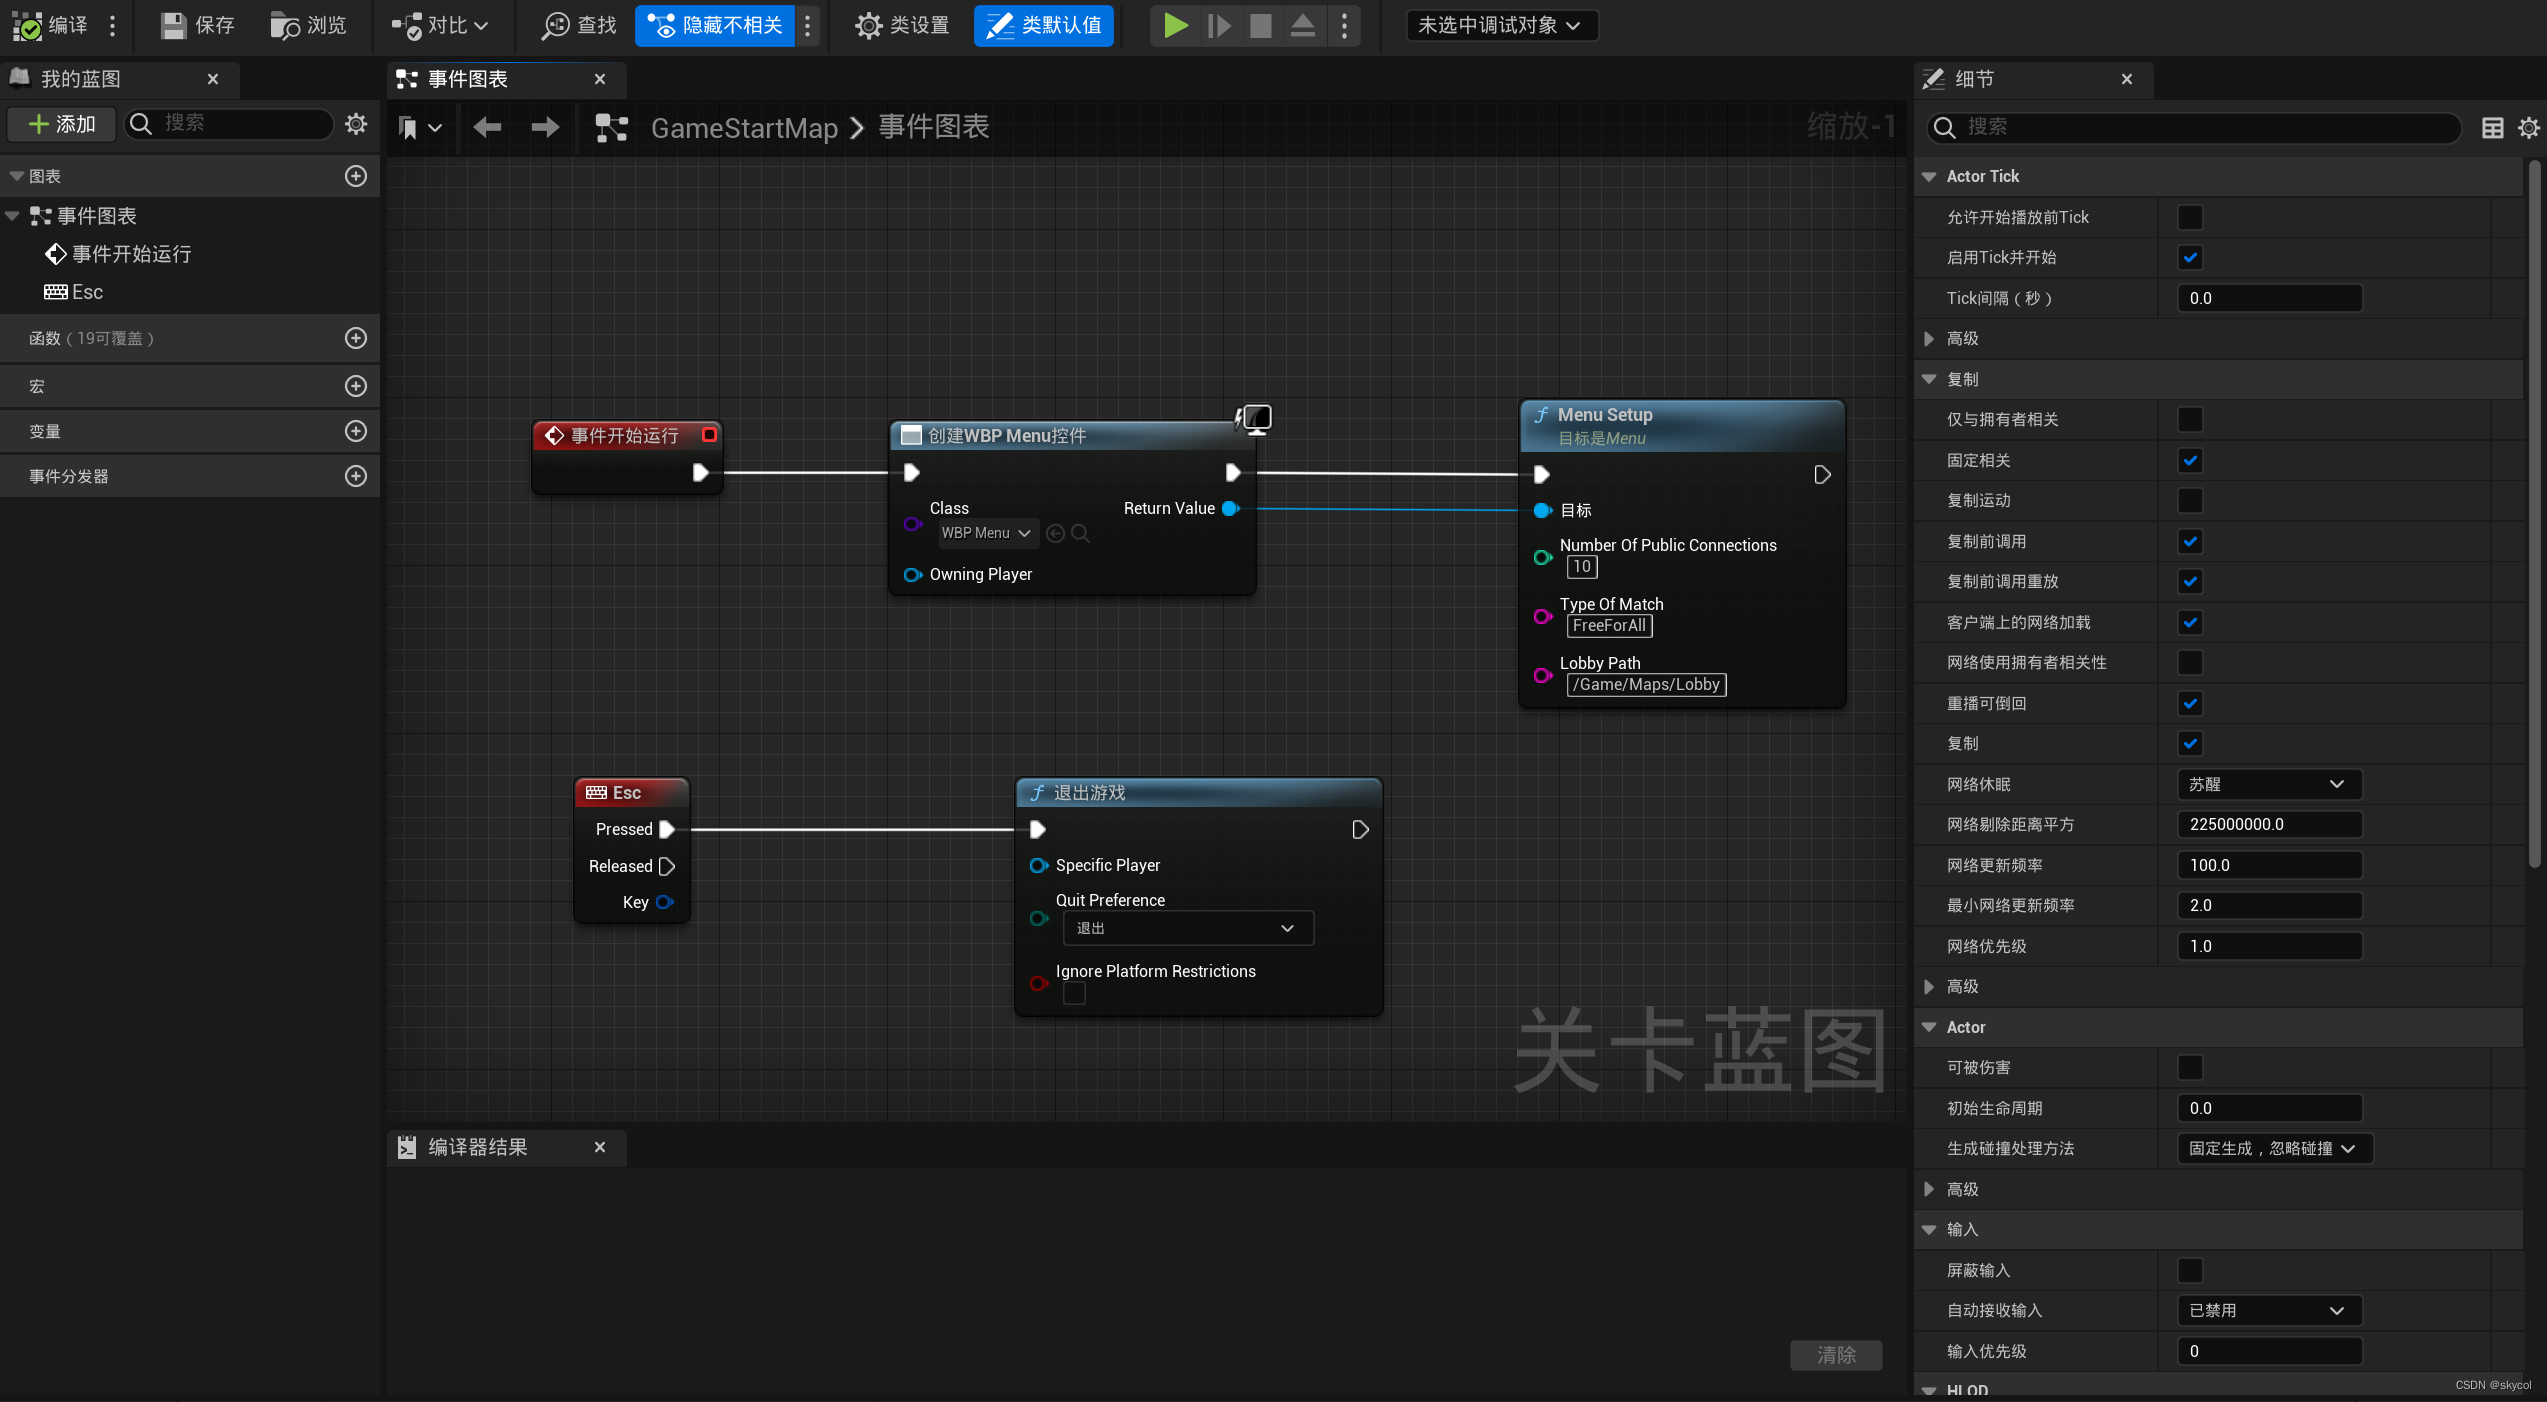This screenshot has height=1402, width=2547.
Task: Add new graph via 图表 plus icon
Action: 356,176
